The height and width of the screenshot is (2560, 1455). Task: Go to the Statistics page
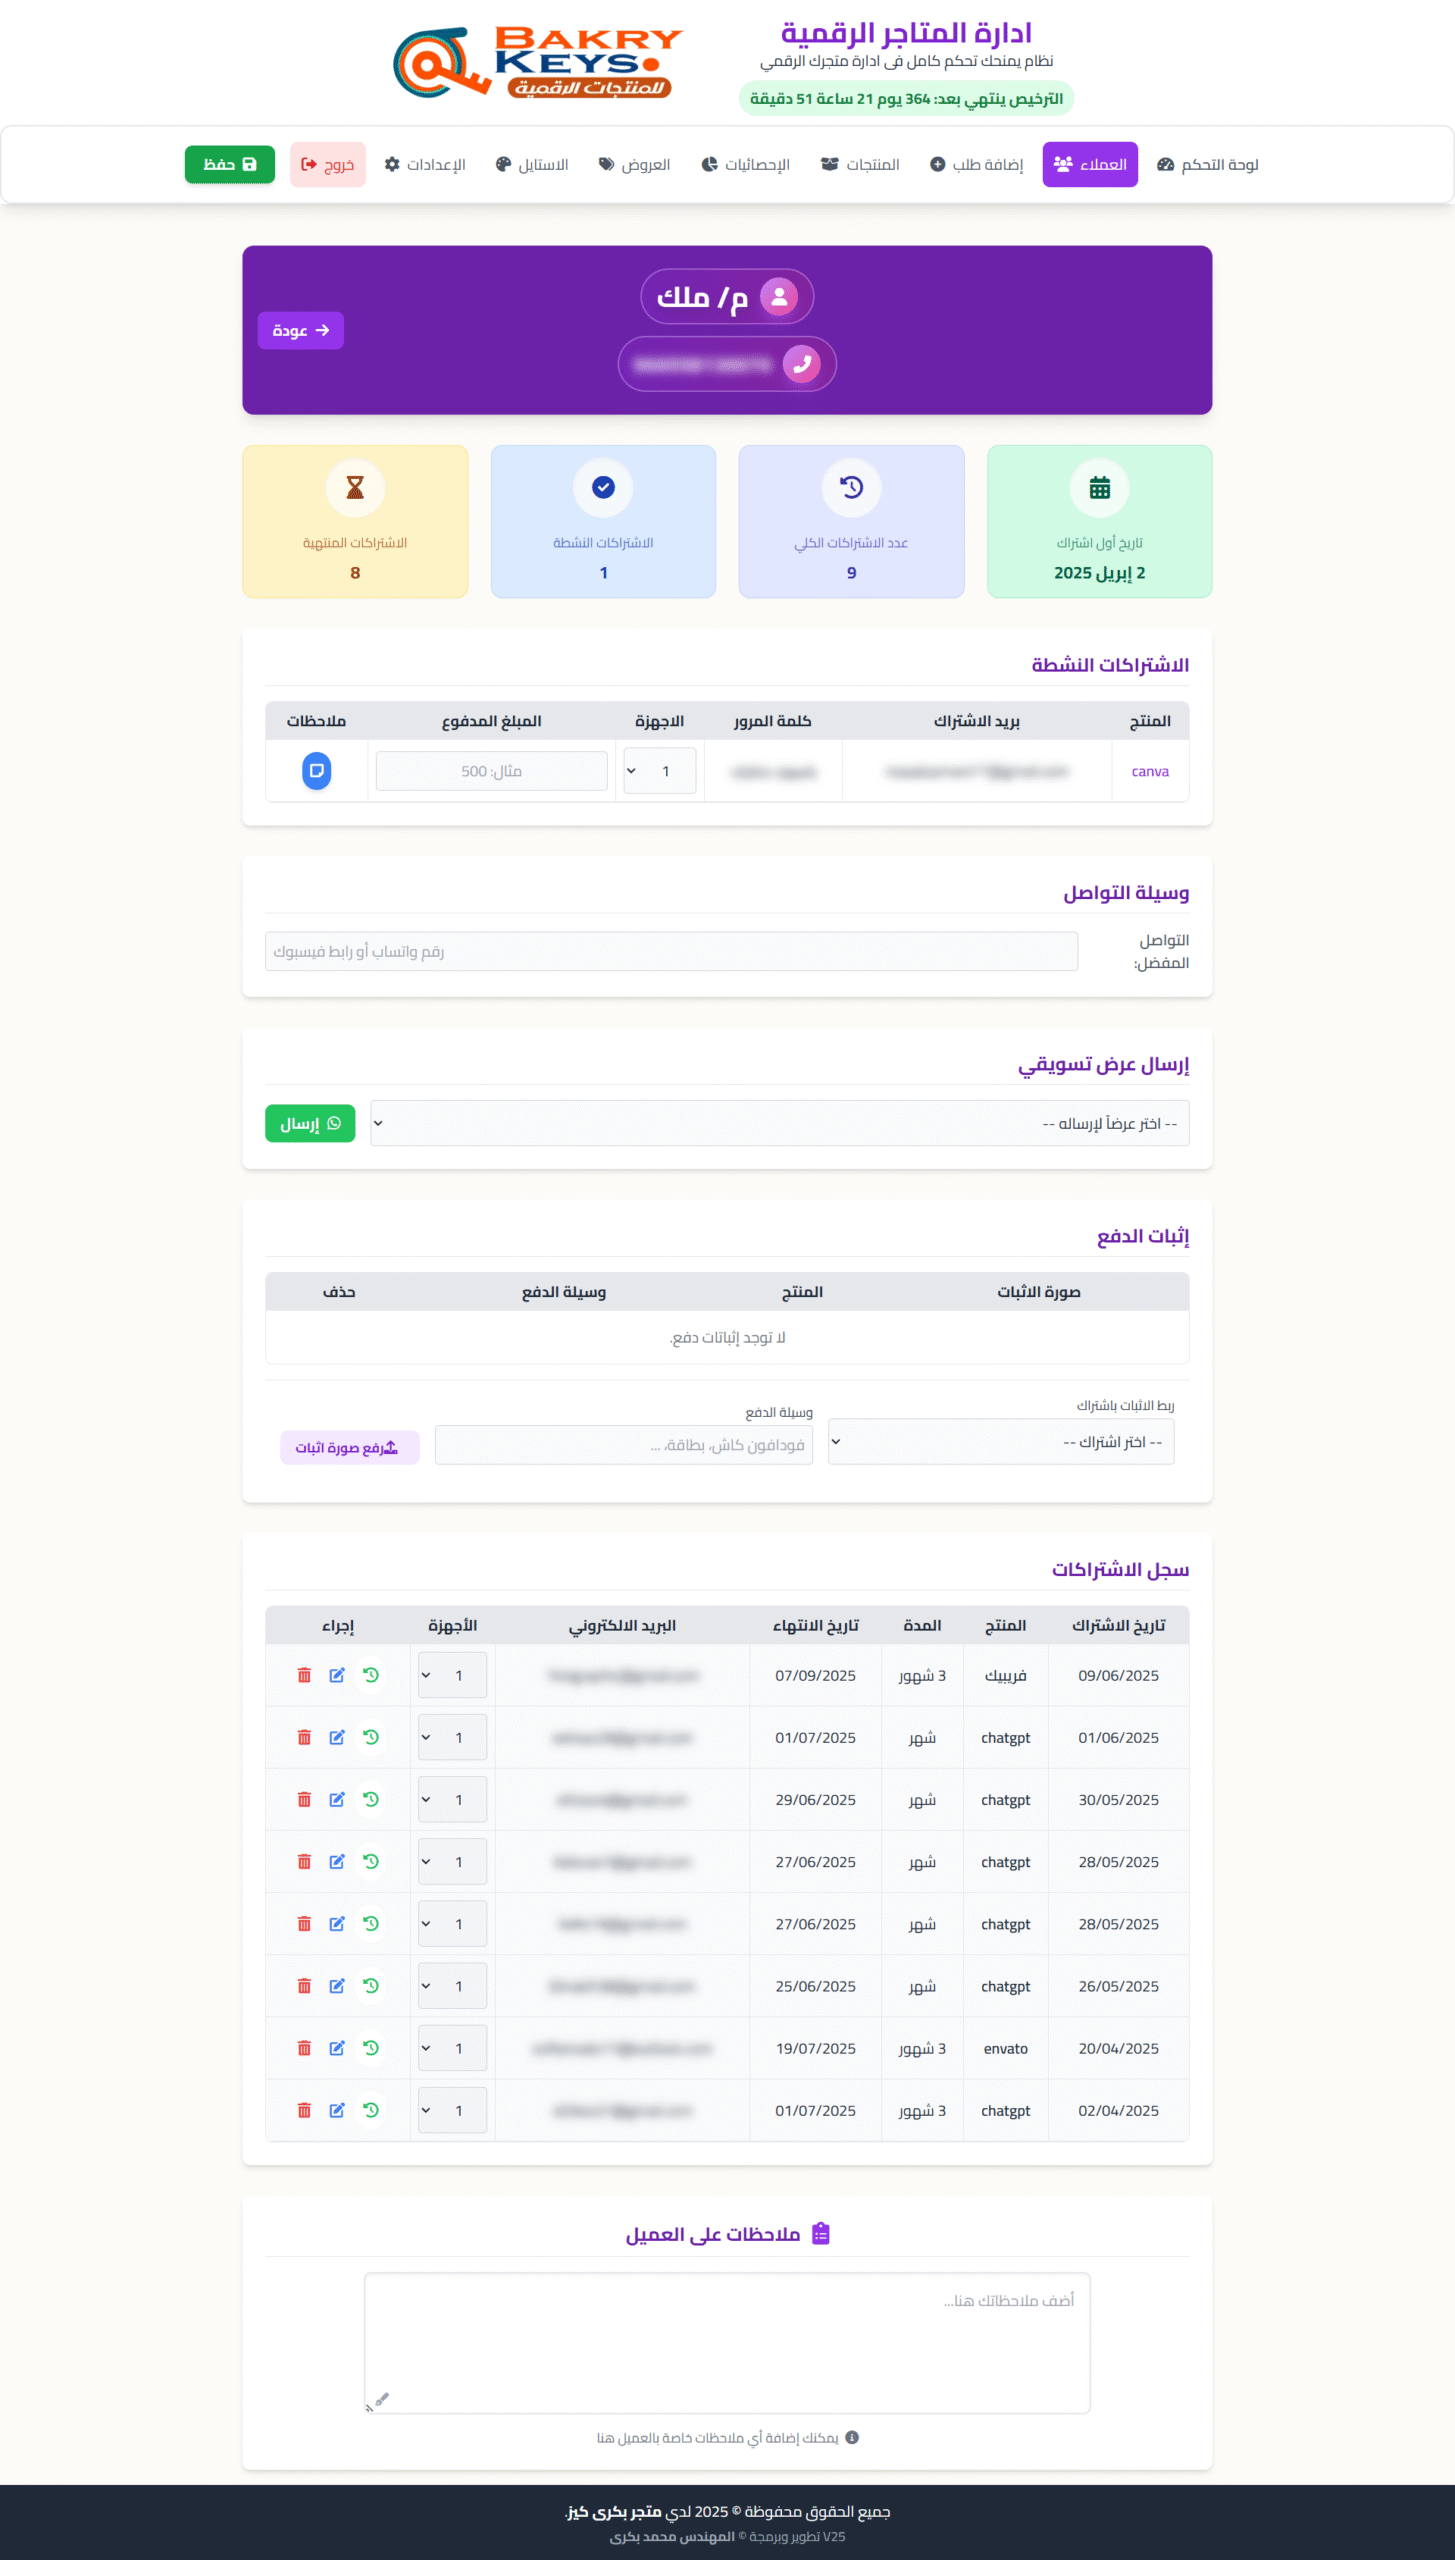point(745,165)
